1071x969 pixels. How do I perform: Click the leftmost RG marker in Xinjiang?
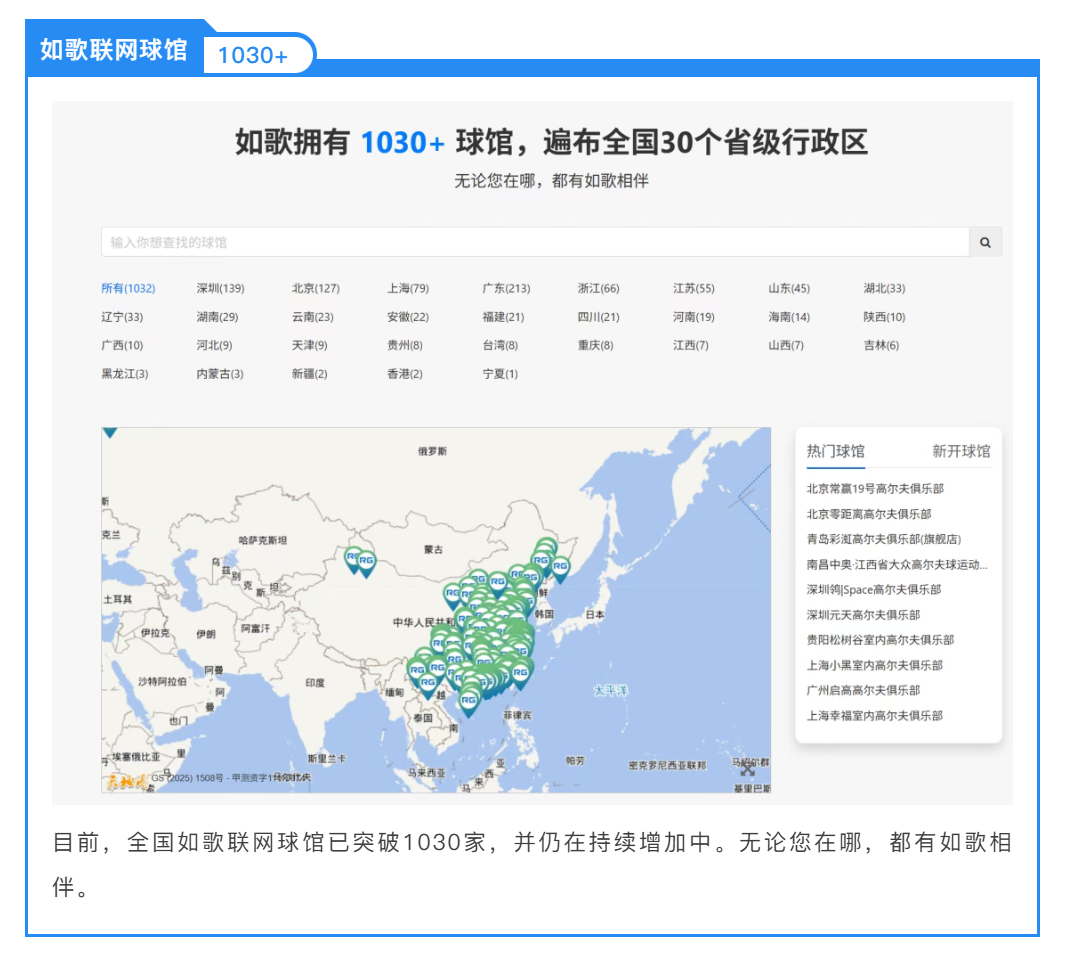click(x=353, y=559)
